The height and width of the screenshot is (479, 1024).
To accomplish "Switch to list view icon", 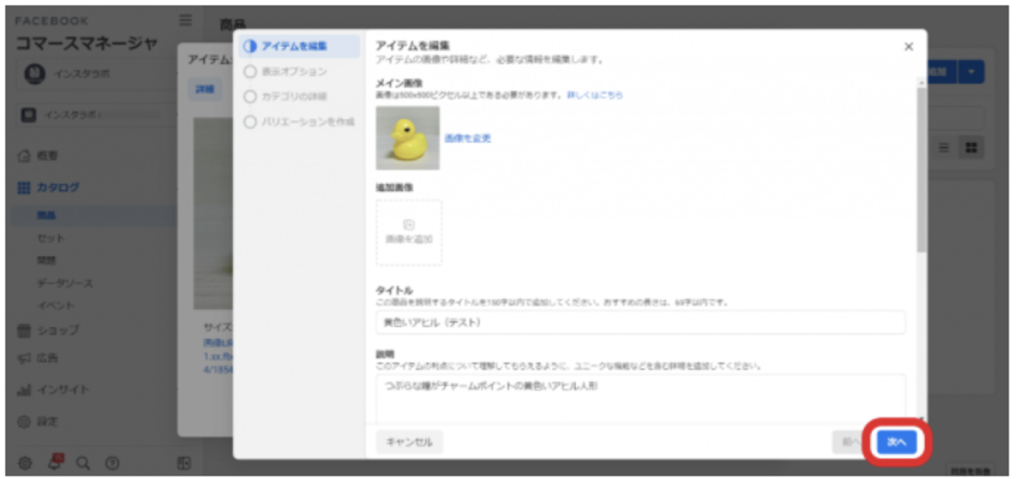I will (x=944, y=147).
